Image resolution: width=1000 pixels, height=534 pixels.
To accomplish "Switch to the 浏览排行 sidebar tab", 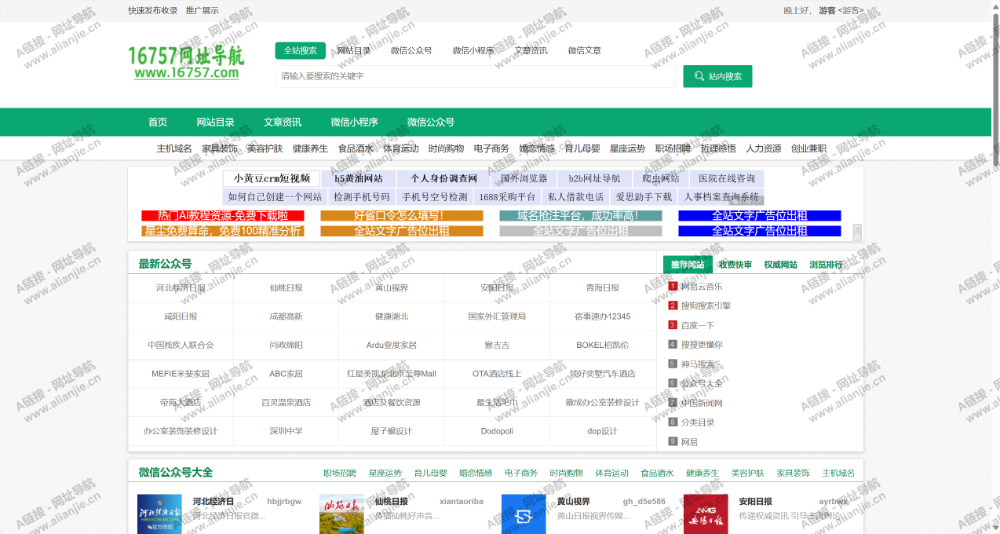I will [x=826, y=264].
